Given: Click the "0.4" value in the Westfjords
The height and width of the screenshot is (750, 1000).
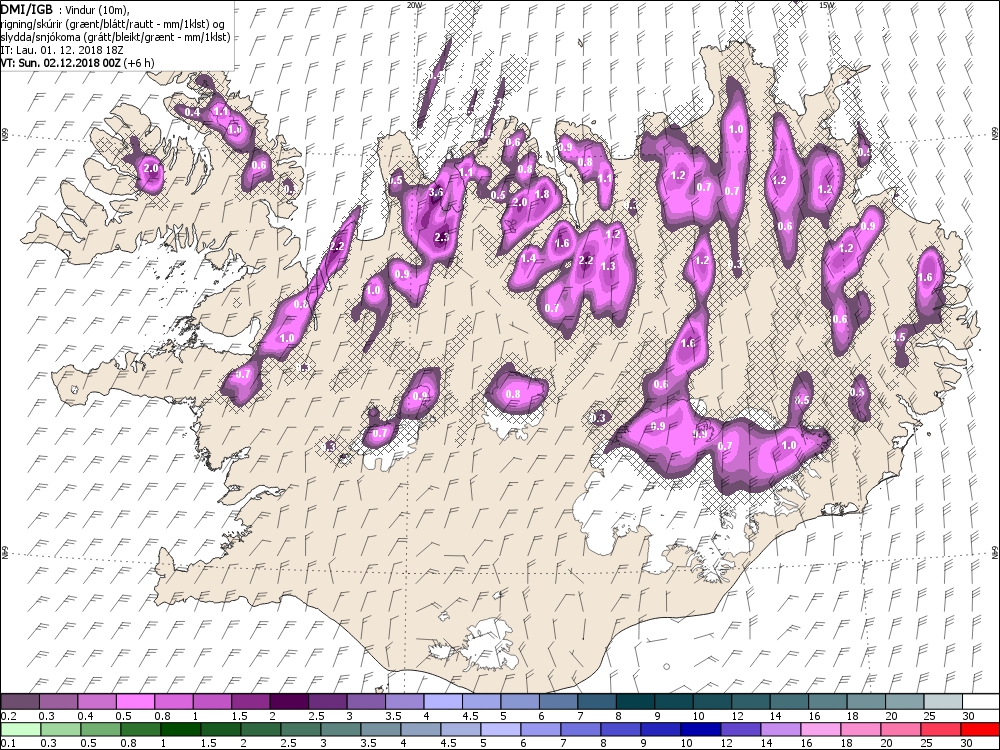Looking at the screenshot, I should point(192,112).
